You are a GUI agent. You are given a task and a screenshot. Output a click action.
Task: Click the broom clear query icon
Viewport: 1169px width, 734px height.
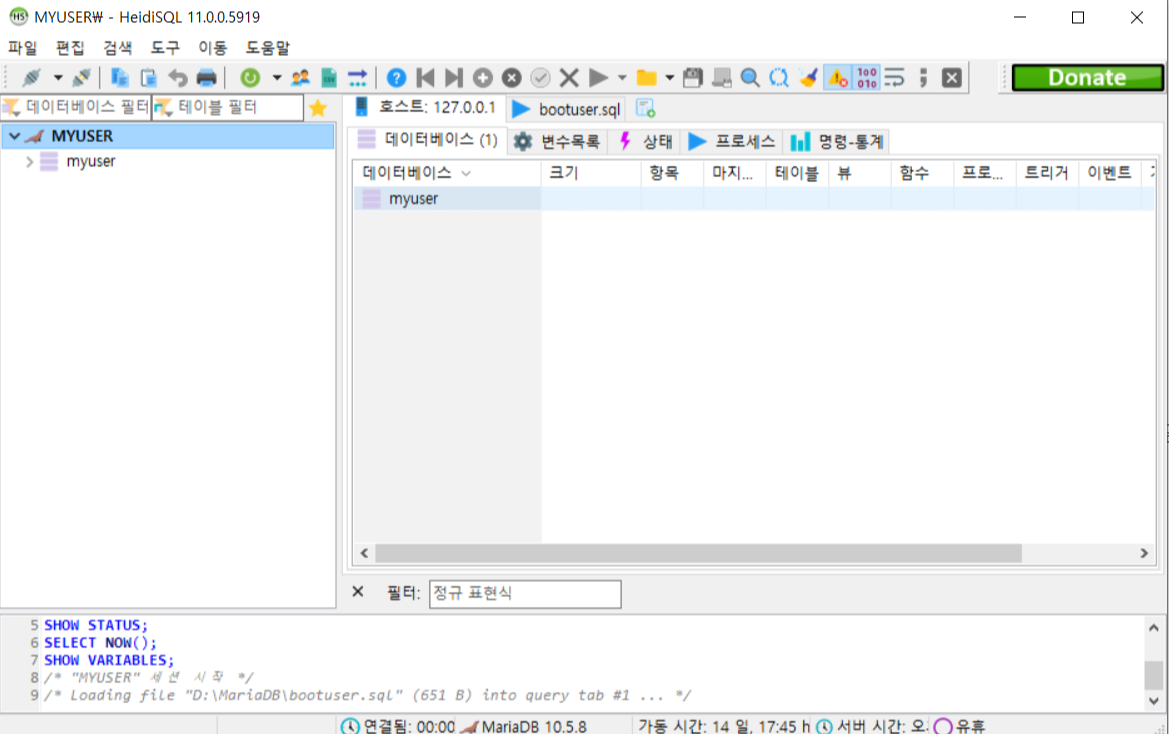click(x=808, y=77)
